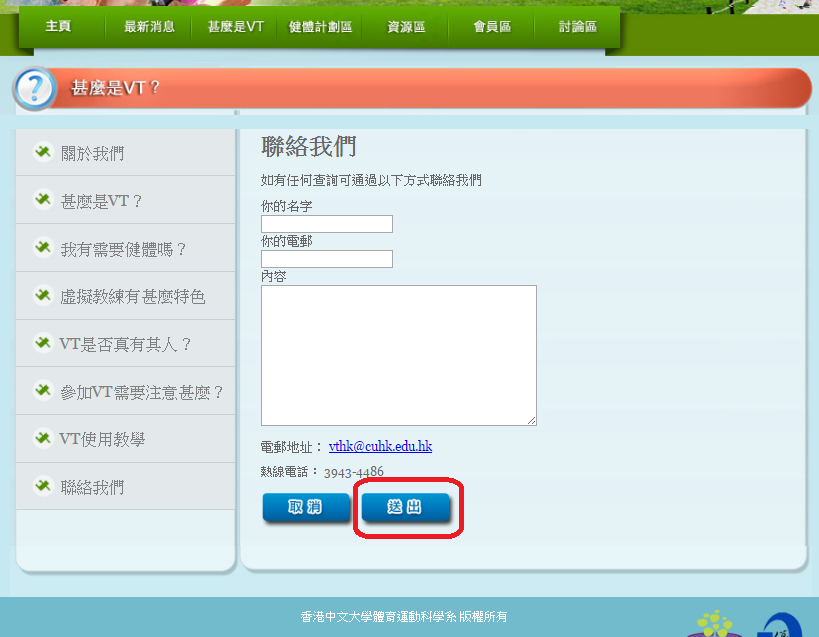The width and height of the screenshot is (819, 637).
Task: Click the question mark icon beside 甚麼是VT？
Action: pyautogui.click(x=35, y=89)
